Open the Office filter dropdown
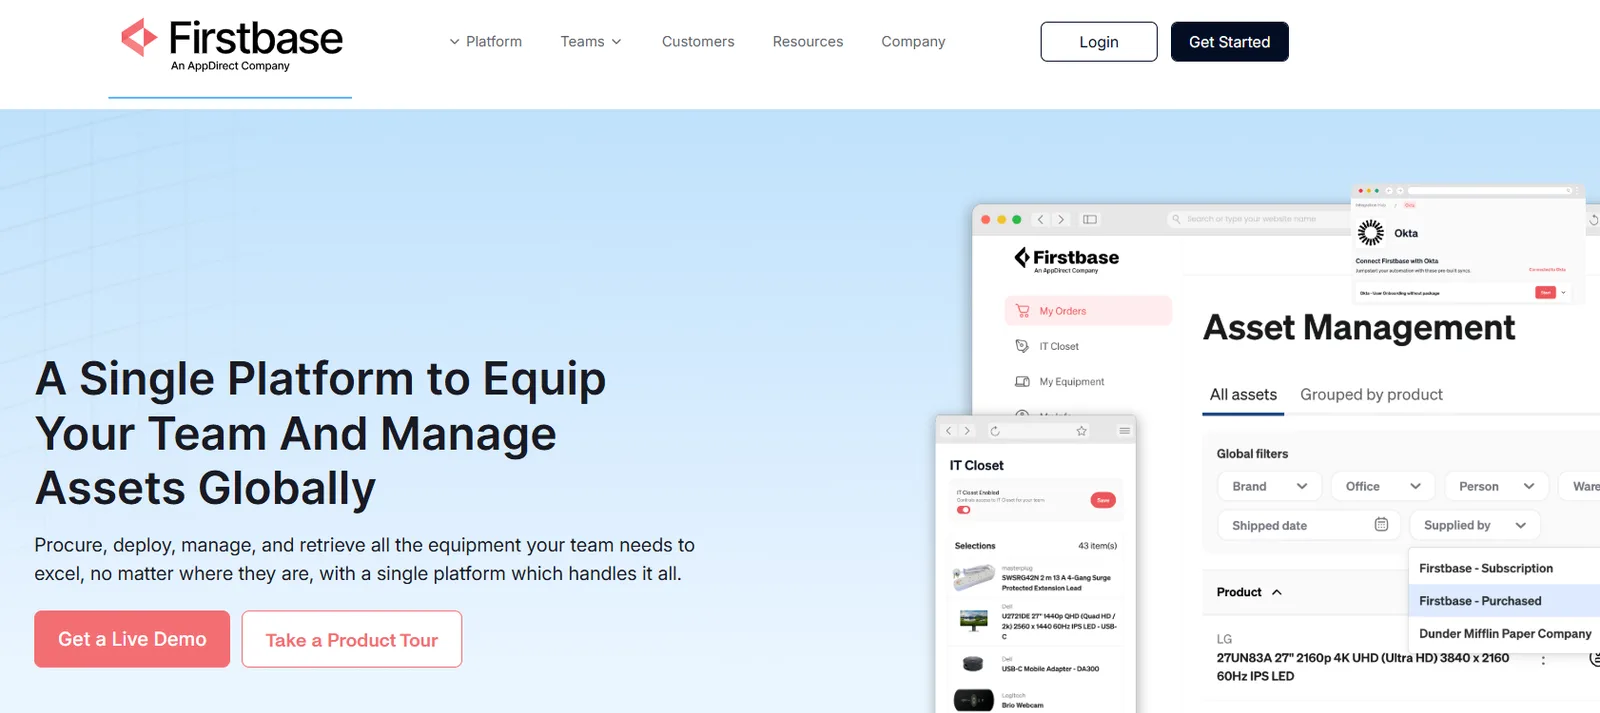This screenshot has width=1600, height=713. click(1383, 486)
